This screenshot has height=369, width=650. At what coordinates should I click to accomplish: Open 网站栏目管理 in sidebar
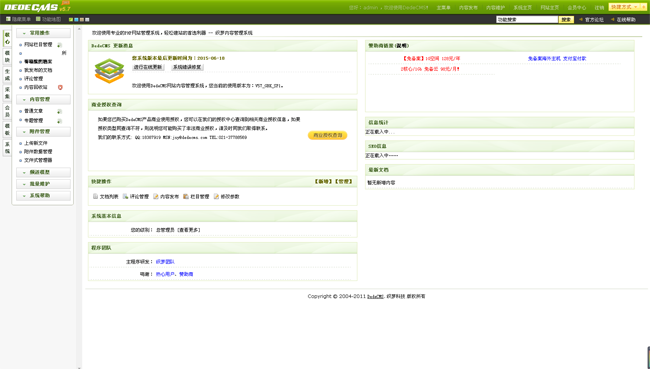click(38, 45)
